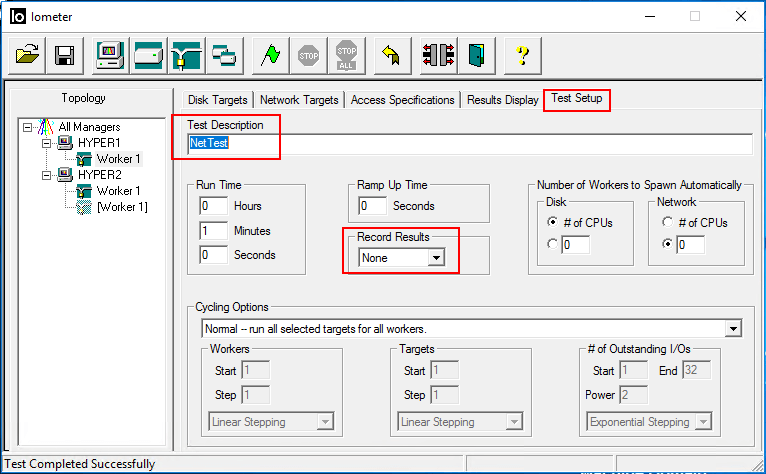Click the Run Time Seconds field
The width and height of the screenshot is (766, 474).
pyautogui.click(x=213, y=255)
